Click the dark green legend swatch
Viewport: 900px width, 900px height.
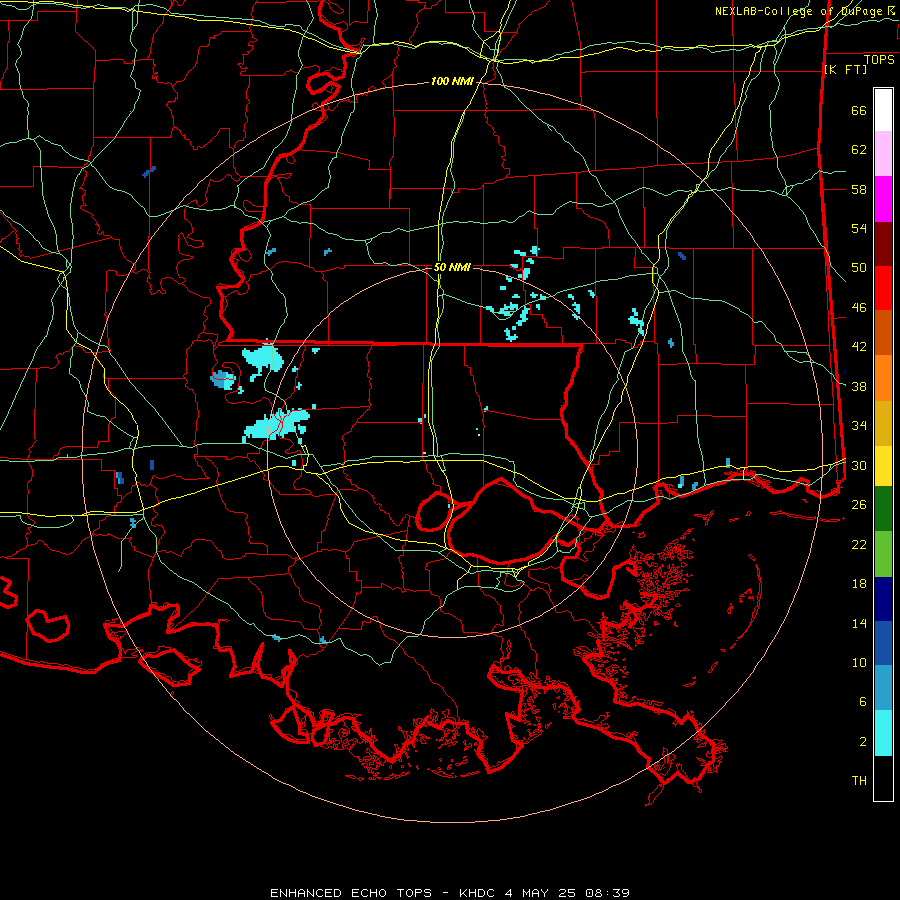pos(883,509)
